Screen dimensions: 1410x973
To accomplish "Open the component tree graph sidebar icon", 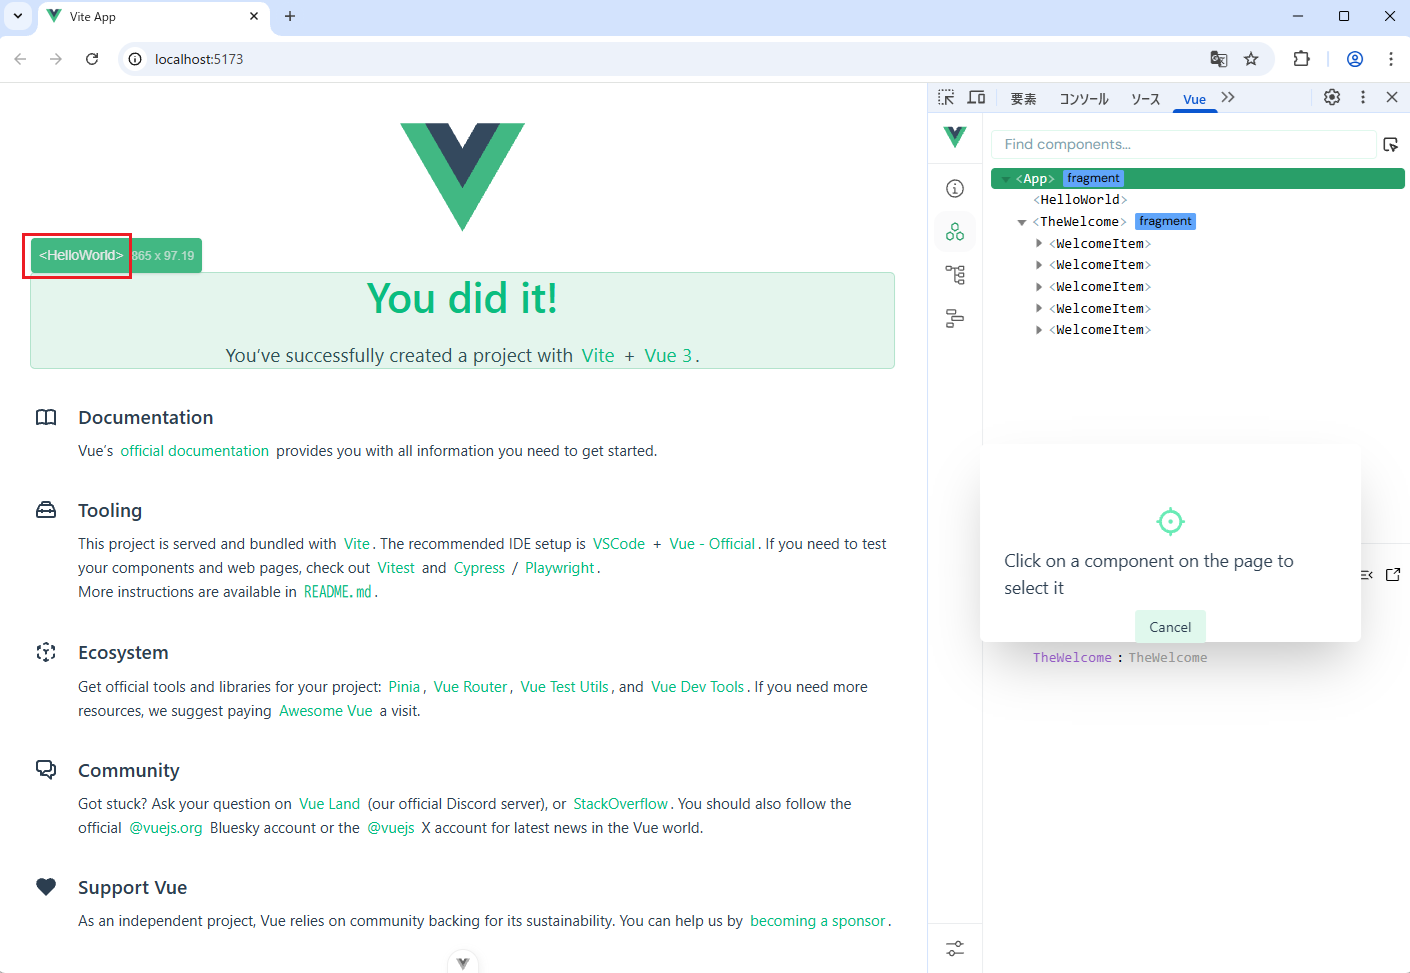I will (955, 275).
